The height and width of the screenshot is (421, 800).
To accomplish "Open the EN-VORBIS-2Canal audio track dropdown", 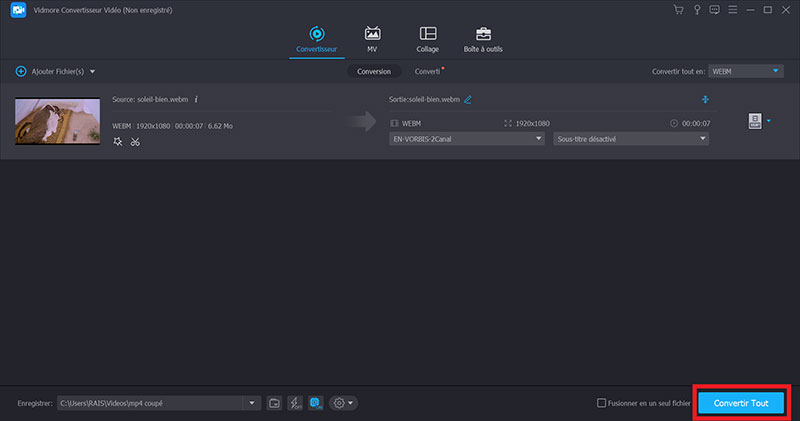I will click(x=467, y=139).
